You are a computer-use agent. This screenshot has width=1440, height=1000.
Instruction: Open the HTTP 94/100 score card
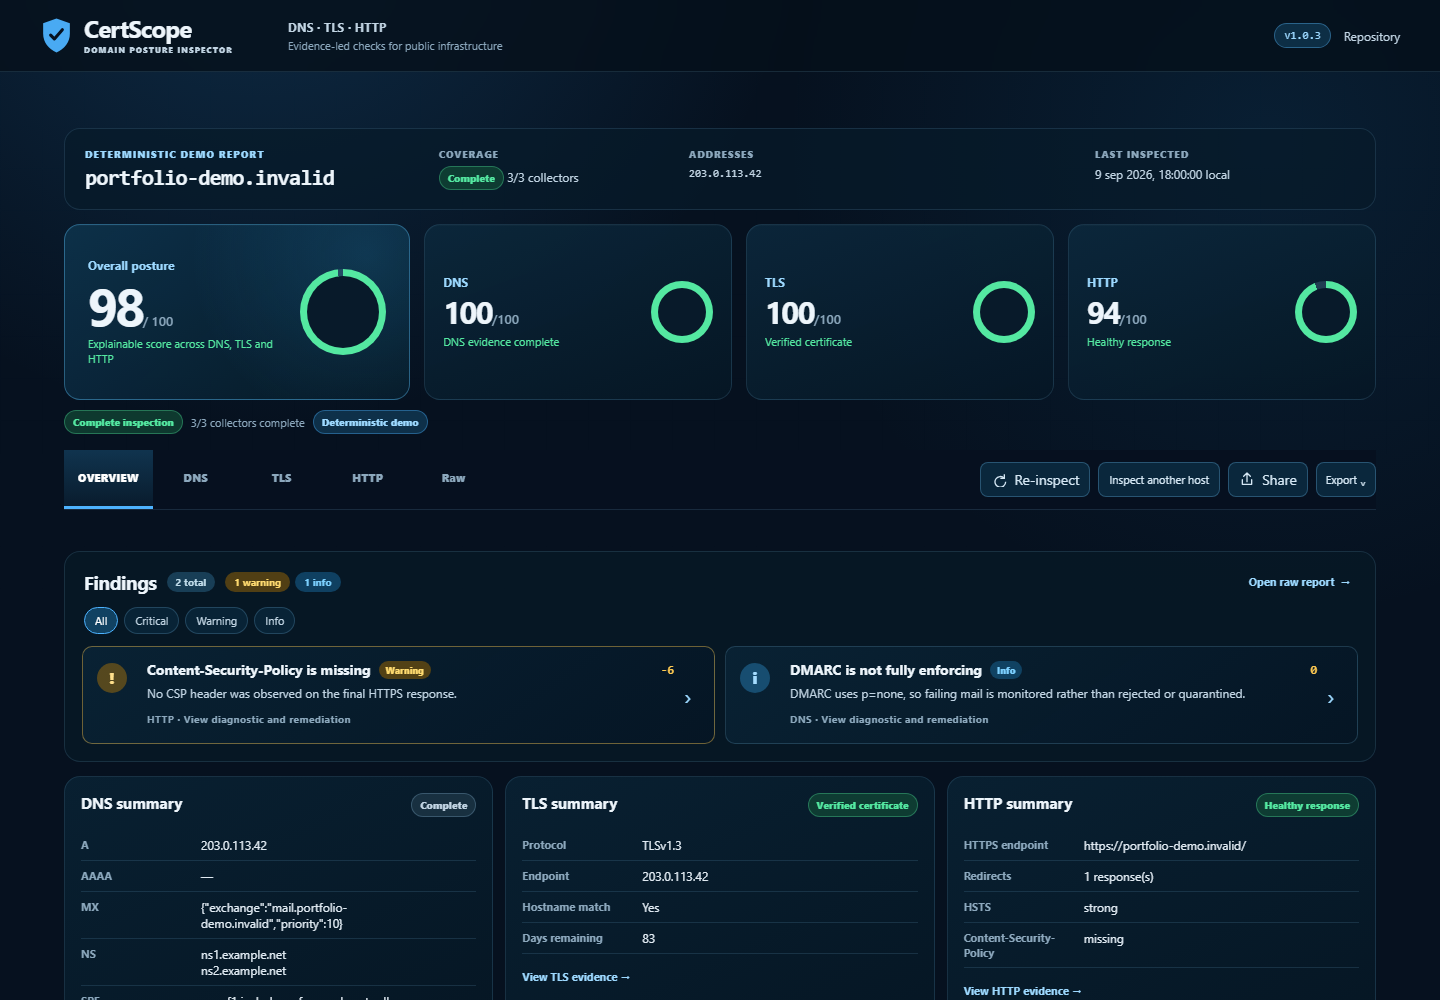(1222, 312)
